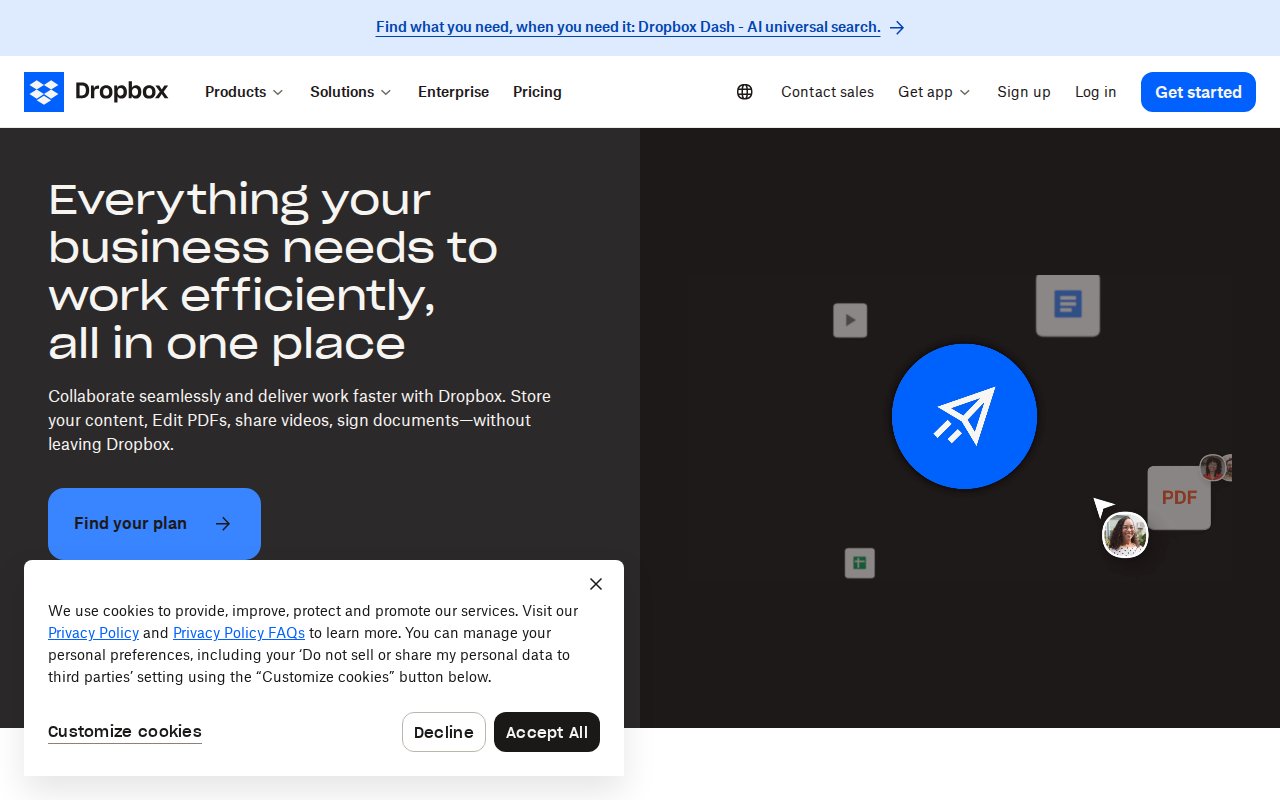Viewport: 1280px width, 800px height.
Task: Click the woman's avatar near the cursor
Action: pos(1125,535)
